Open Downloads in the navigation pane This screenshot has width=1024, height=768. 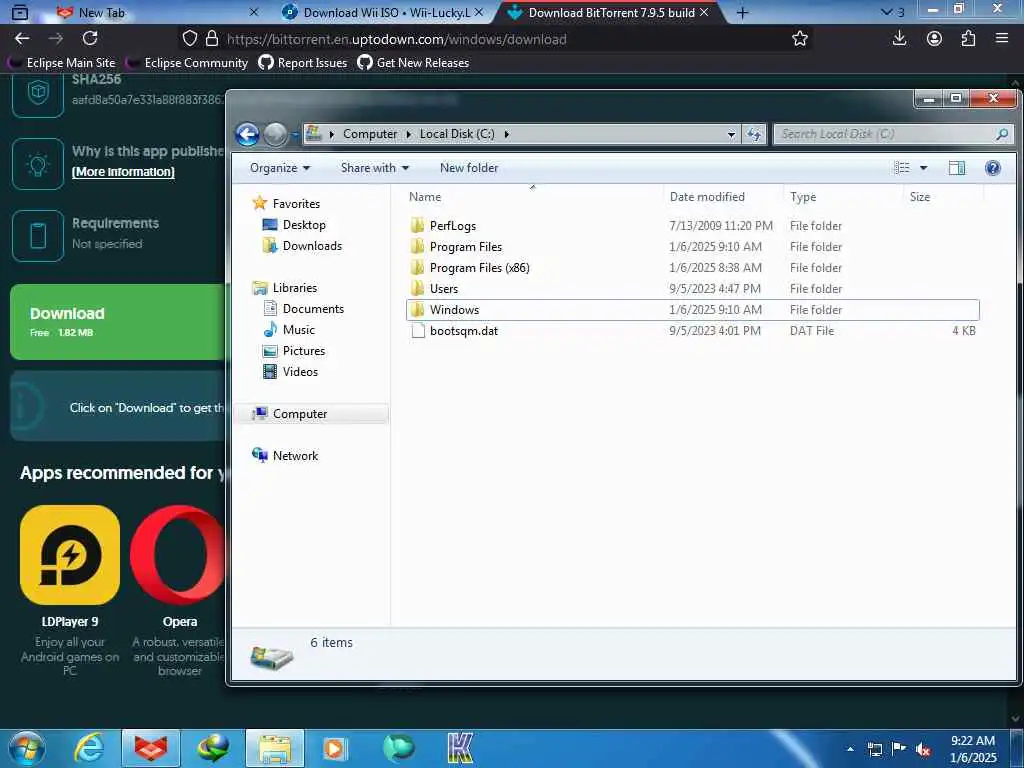point(312,246)
